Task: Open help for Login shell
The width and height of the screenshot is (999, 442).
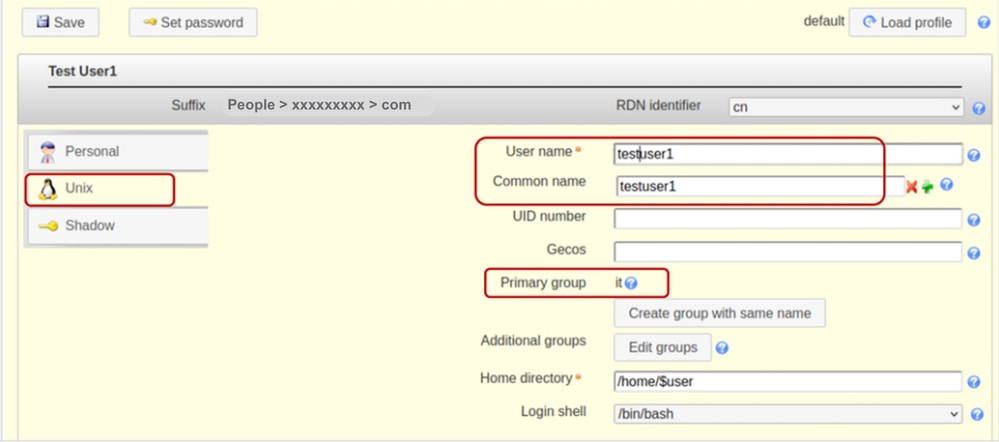Action: click(x=977, y=415)
